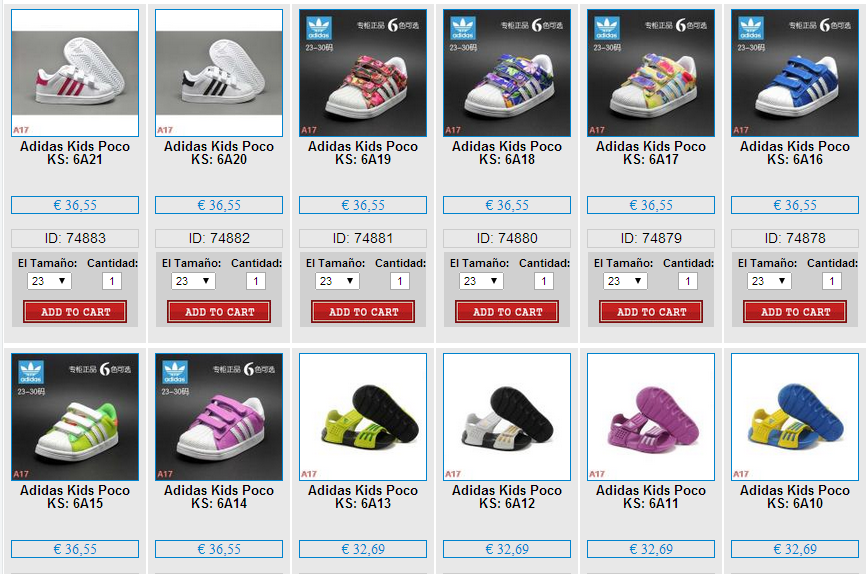Image resolution: width=868 pixels, height=574 pixels.
Task: Open the KS: 6A20 black-stripe shoe thumbnail
Action: pyautogui.click(x=219, y=73)
